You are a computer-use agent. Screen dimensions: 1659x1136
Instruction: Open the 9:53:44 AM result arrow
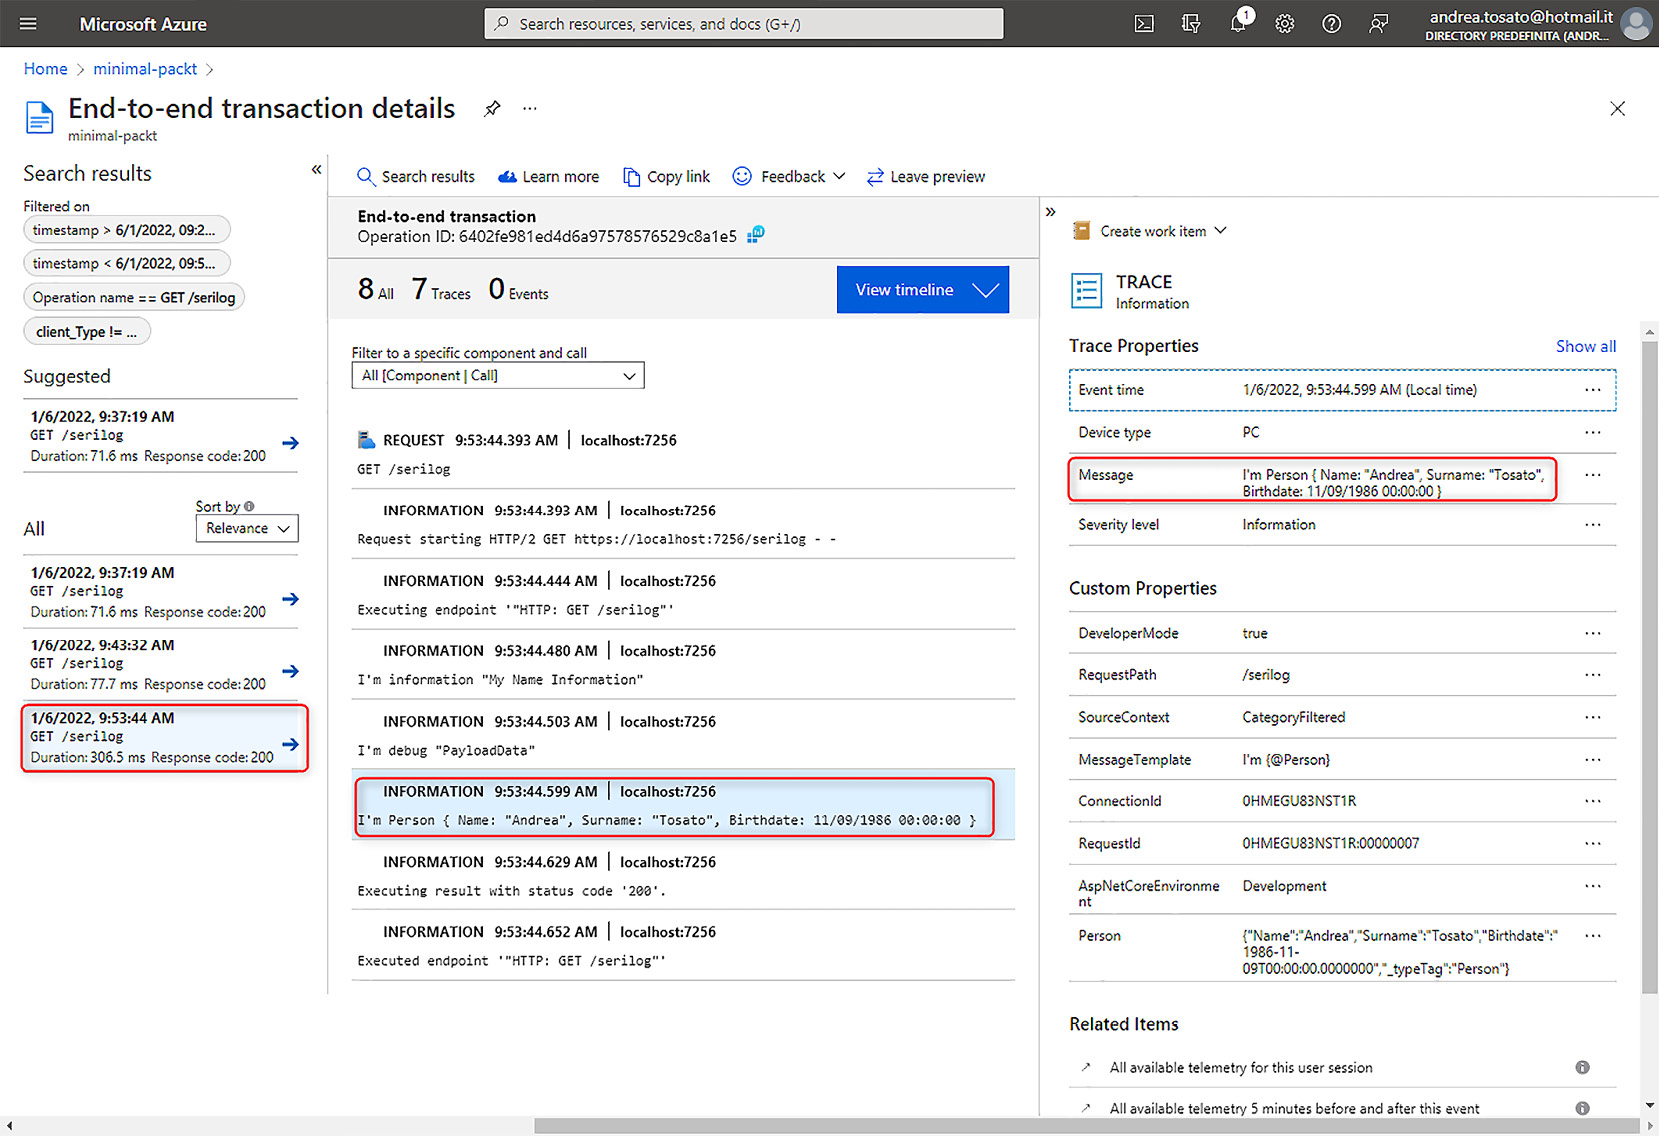pos(291,744)
